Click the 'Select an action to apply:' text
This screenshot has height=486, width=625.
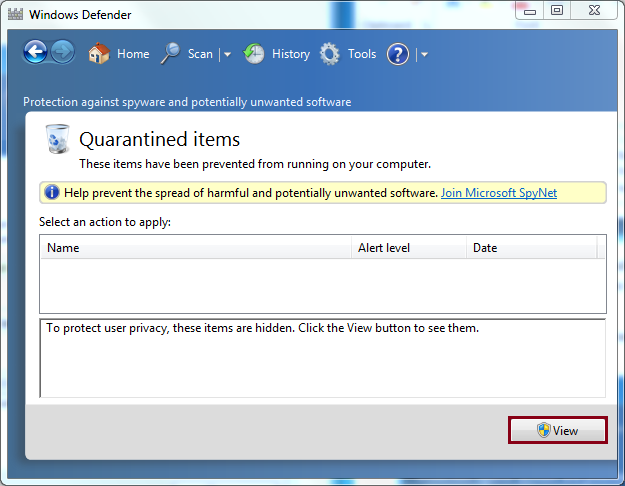105,222
